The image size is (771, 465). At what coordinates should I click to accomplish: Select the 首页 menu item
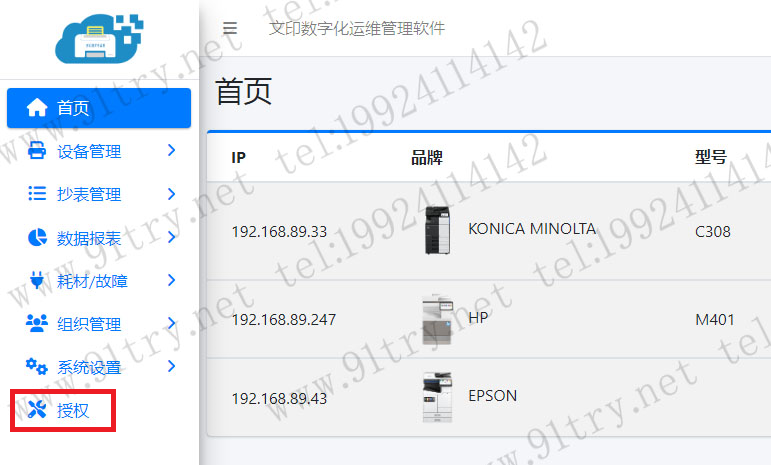coord(99,108)
